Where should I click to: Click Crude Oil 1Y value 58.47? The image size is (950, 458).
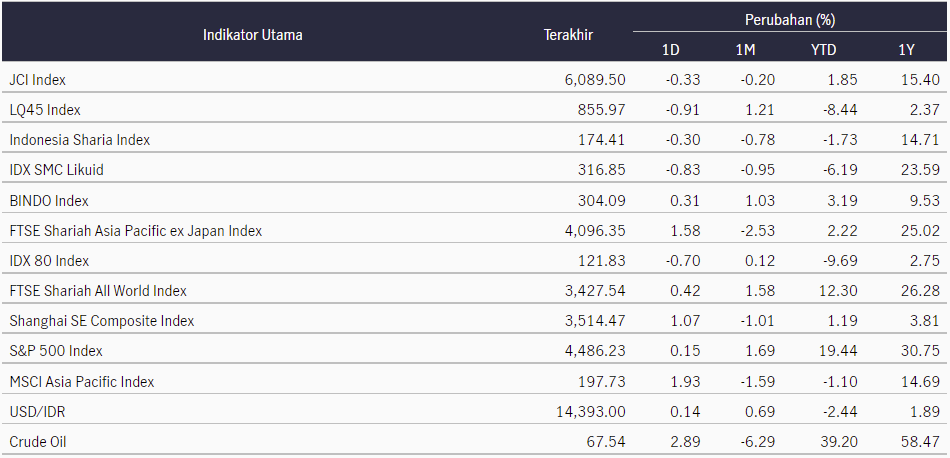917,442
